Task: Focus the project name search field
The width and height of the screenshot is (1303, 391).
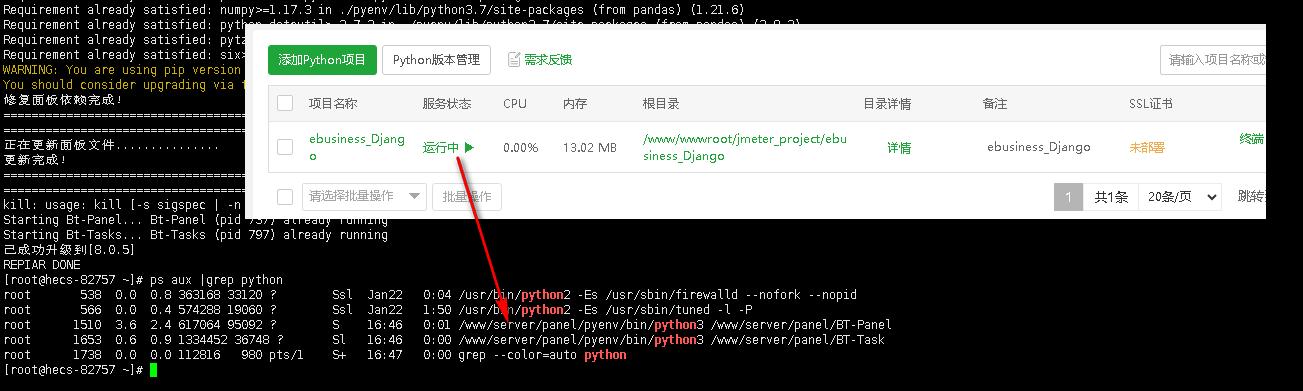Action: tap(1213, 60)
